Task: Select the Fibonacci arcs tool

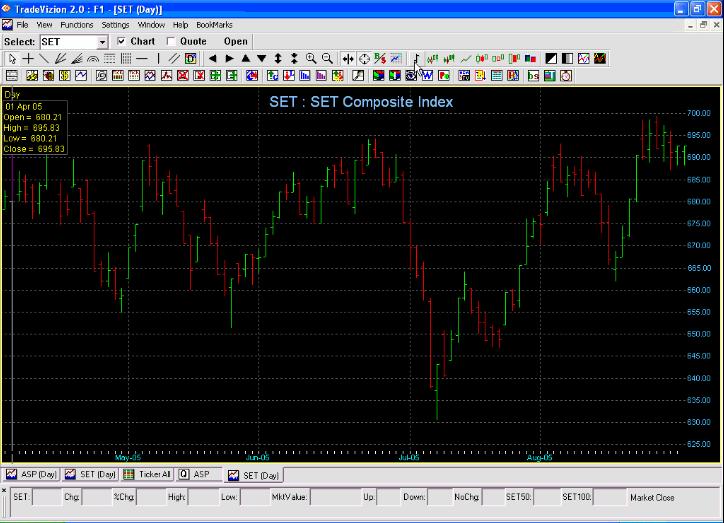Action: tap(93, 59)
